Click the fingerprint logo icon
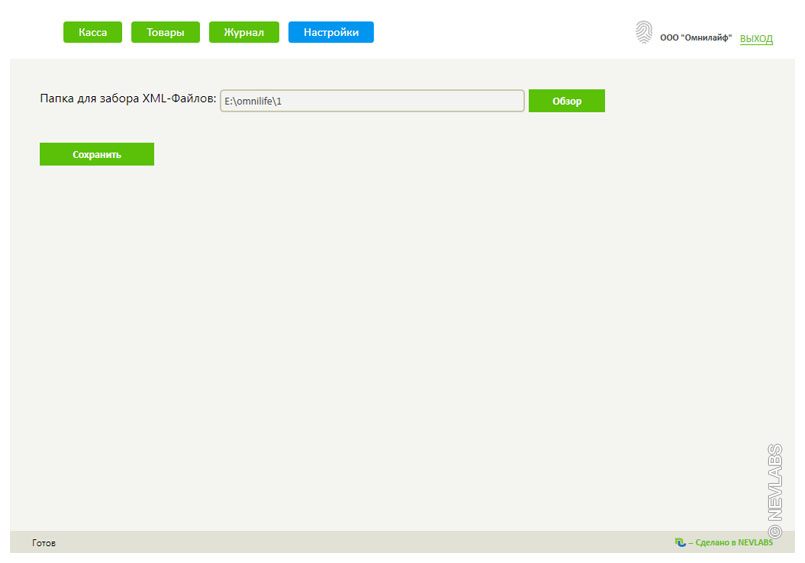This screenshot has width=805, height=563. pos(643,33)
